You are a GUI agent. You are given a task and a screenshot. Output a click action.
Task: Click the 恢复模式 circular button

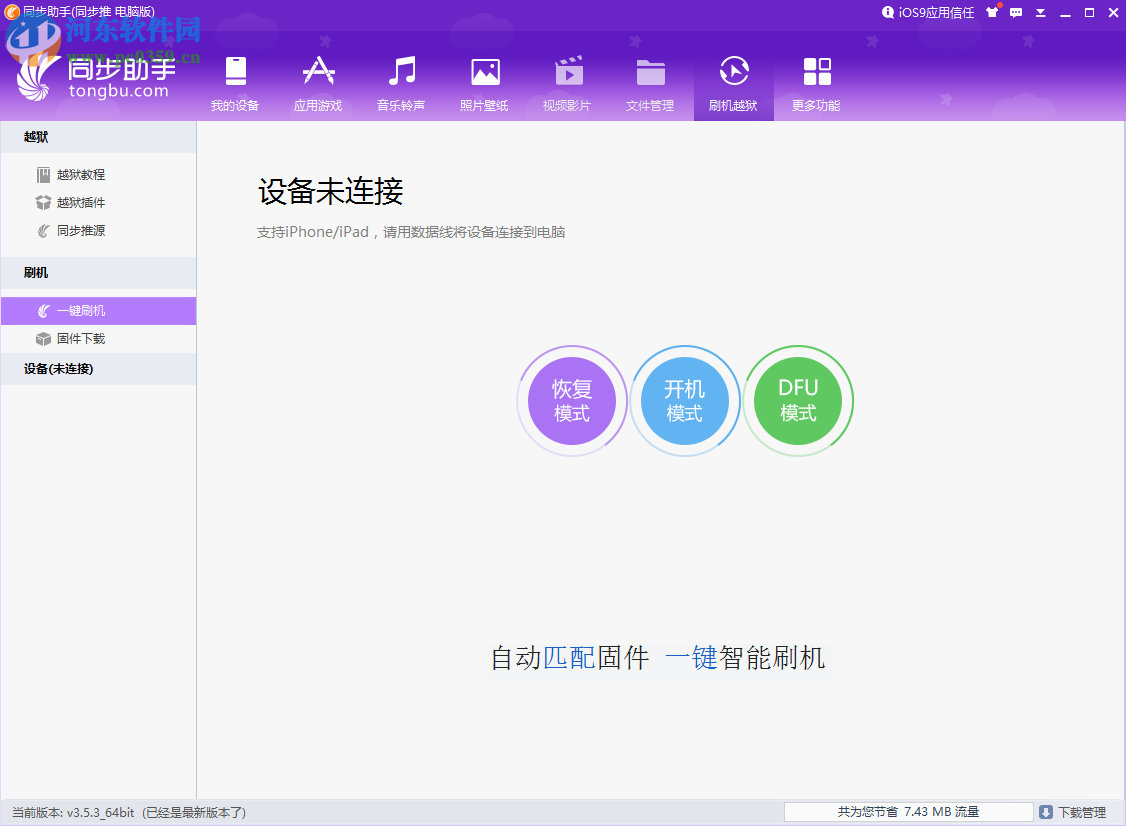coord(572,400)
